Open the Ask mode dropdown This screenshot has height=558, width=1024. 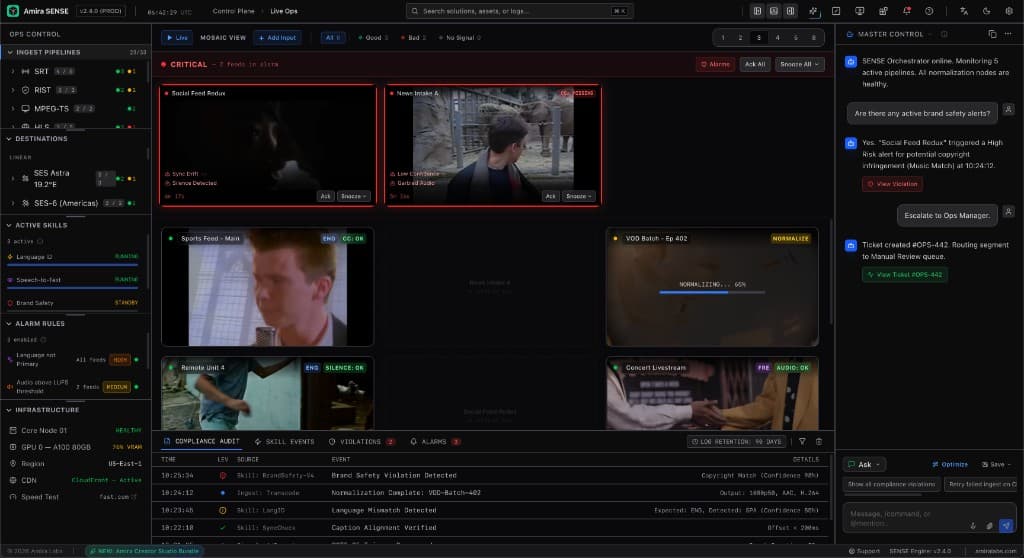(x=864, y=465)
